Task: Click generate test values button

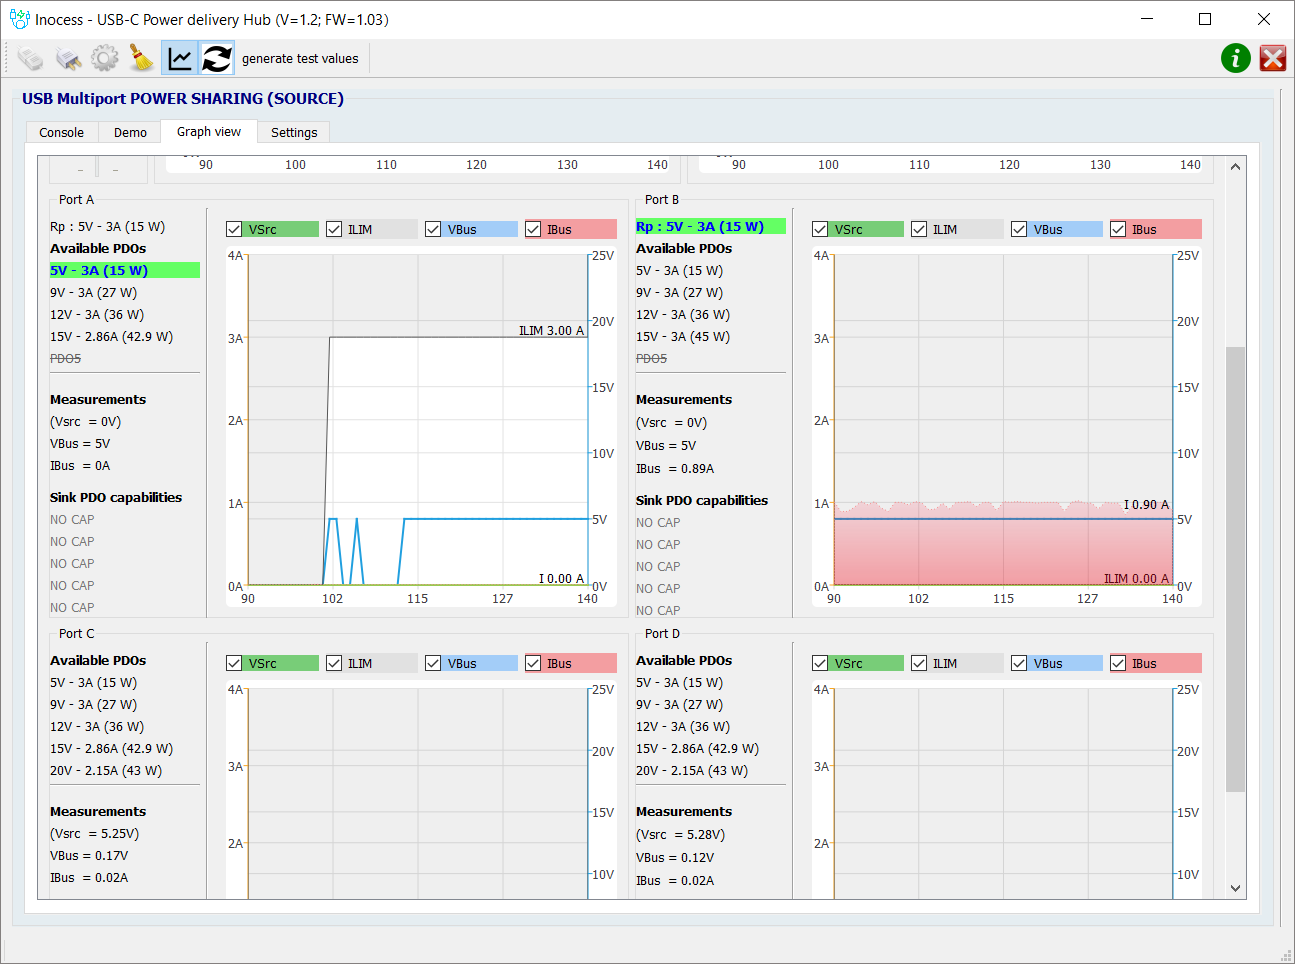Action: point(300,59)
